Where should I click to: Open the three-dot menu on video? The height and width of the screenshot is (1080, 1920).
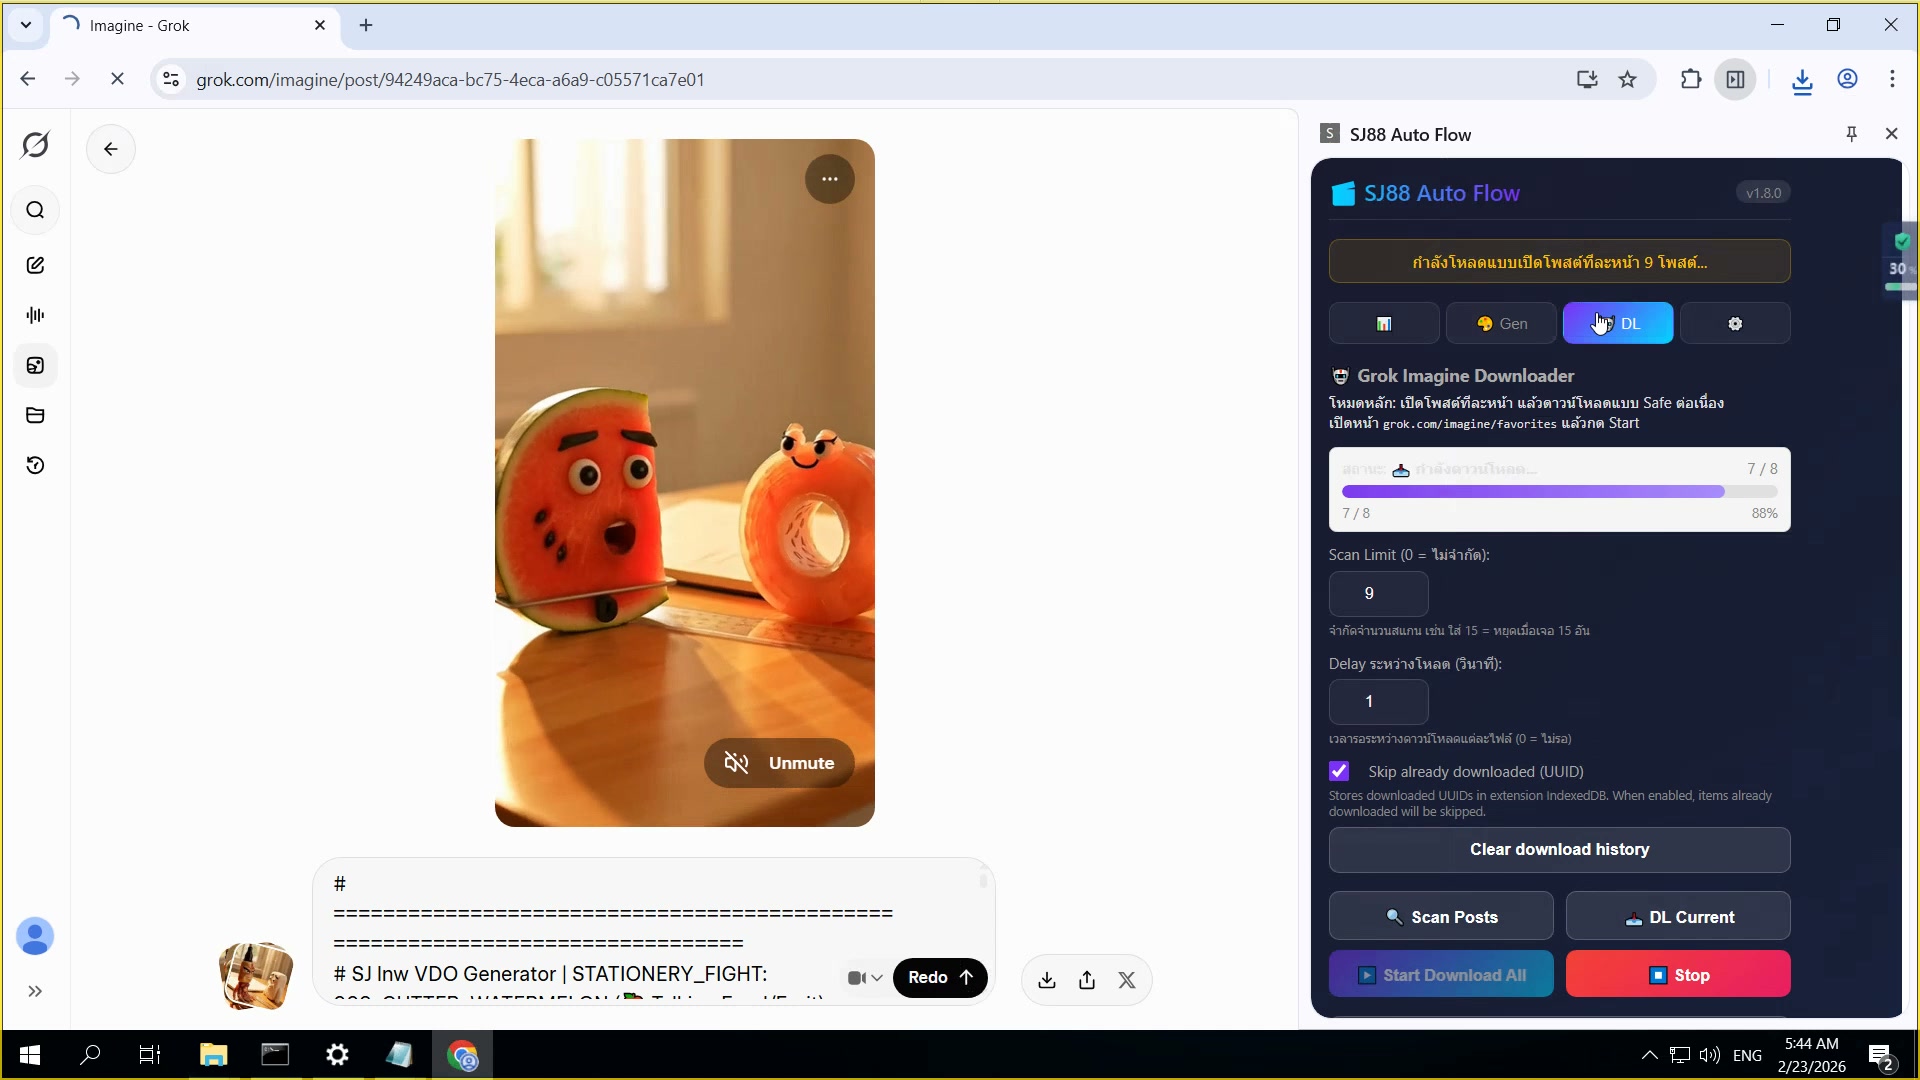829,179
